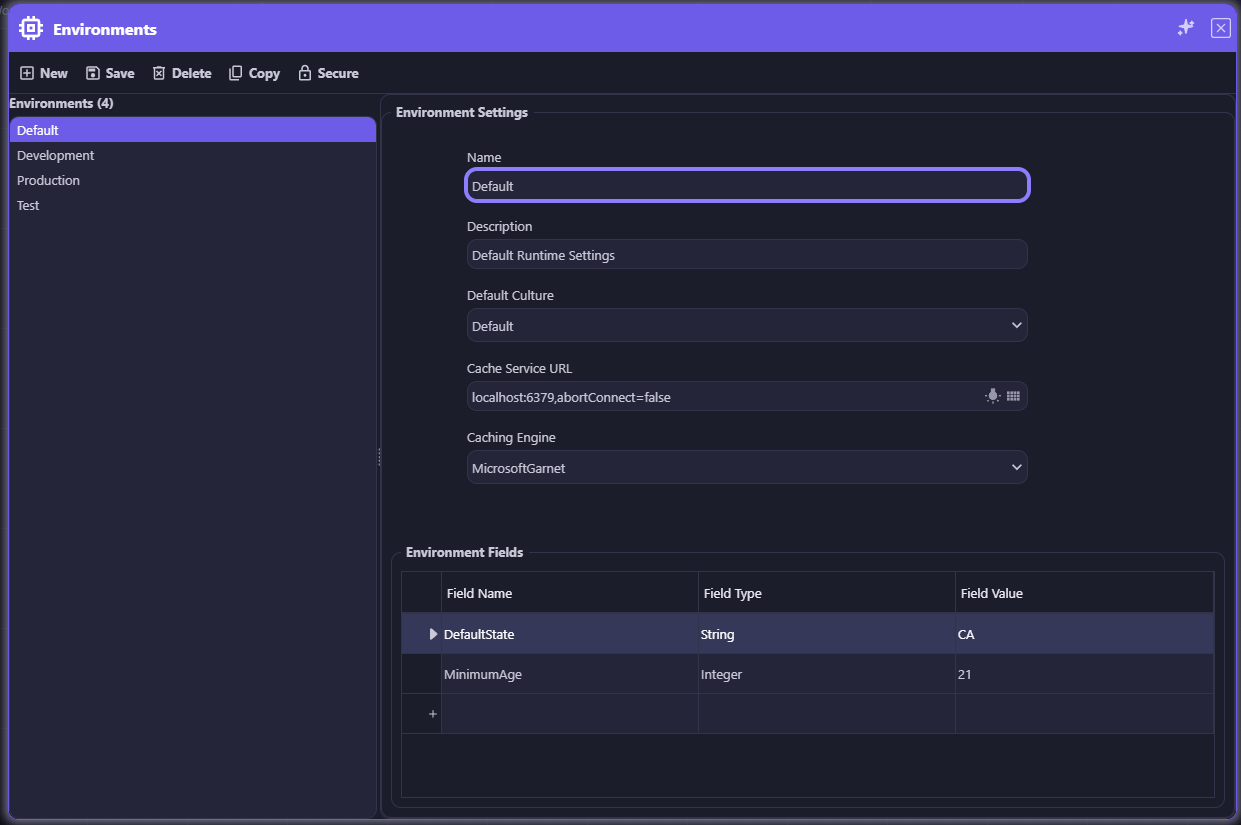Click the New environment toolbar button
This screenshot has height=825, width=1241.
click(44, 73)
